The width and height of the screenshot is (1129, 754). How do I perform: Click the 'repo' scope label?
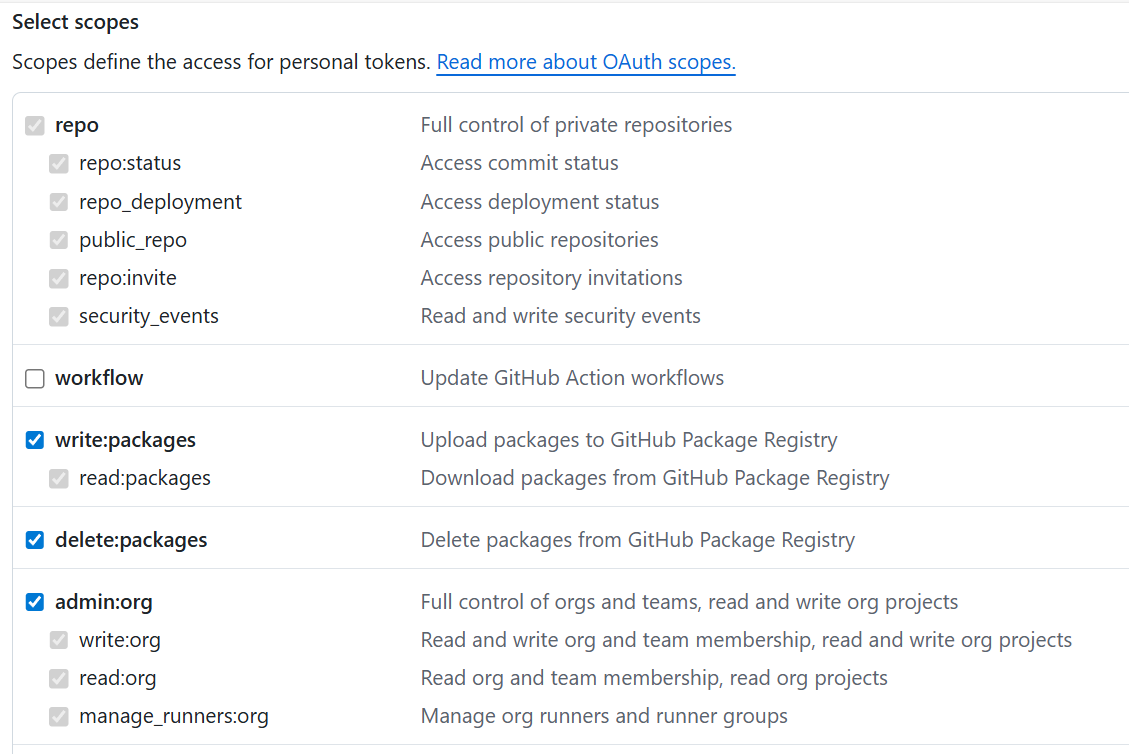[x=77, y=125]
